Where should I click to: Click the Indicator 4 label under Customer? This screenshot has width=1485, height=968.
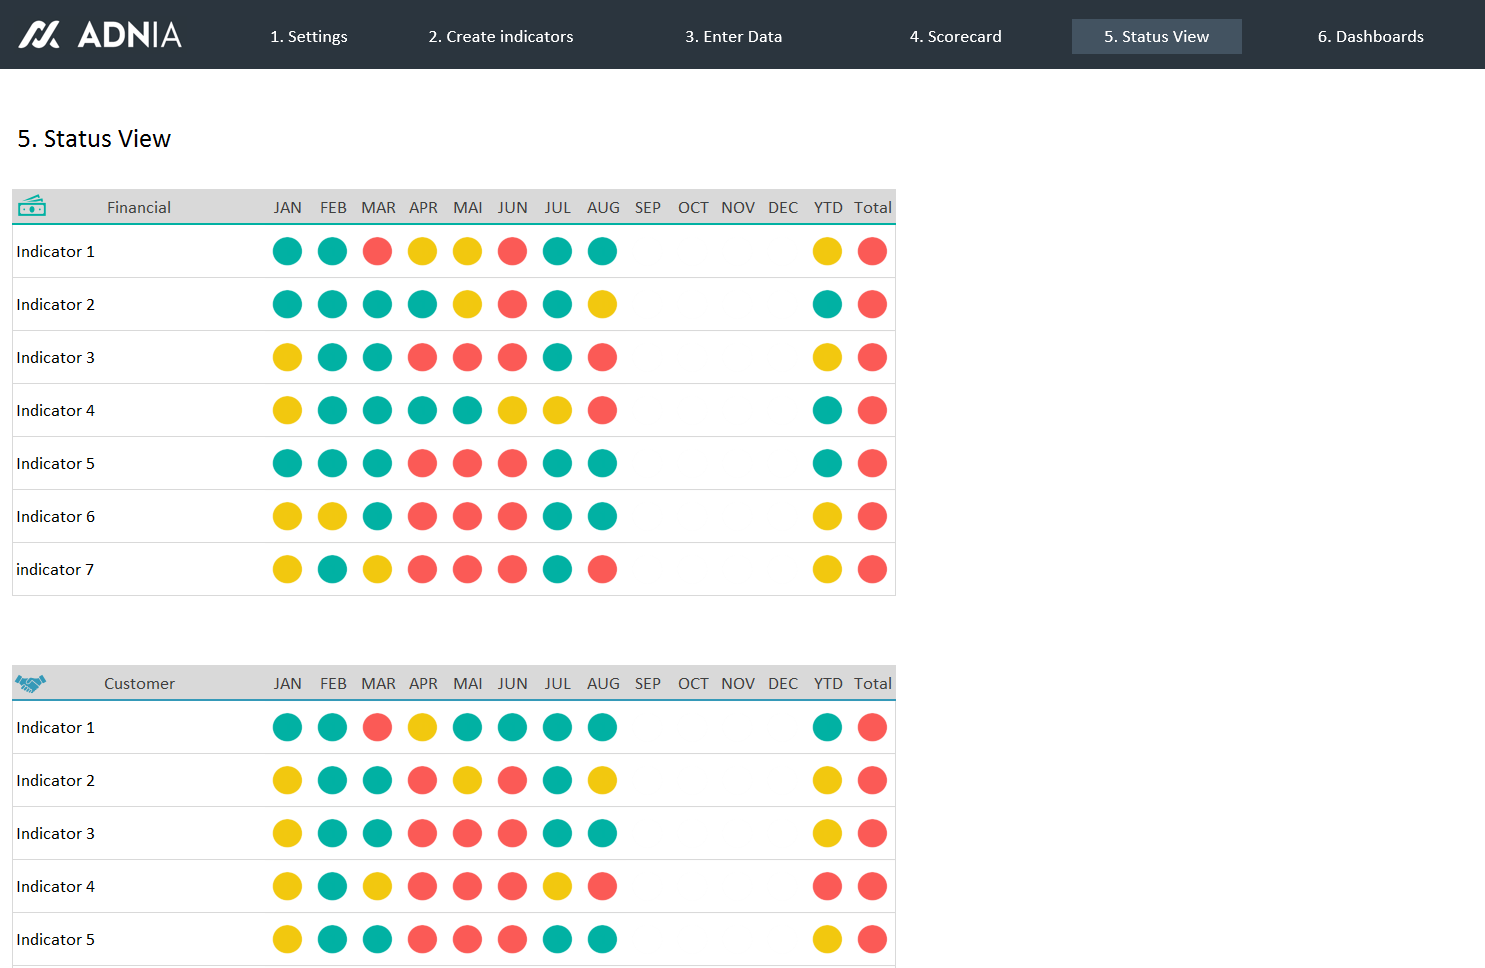coord(55,886)
